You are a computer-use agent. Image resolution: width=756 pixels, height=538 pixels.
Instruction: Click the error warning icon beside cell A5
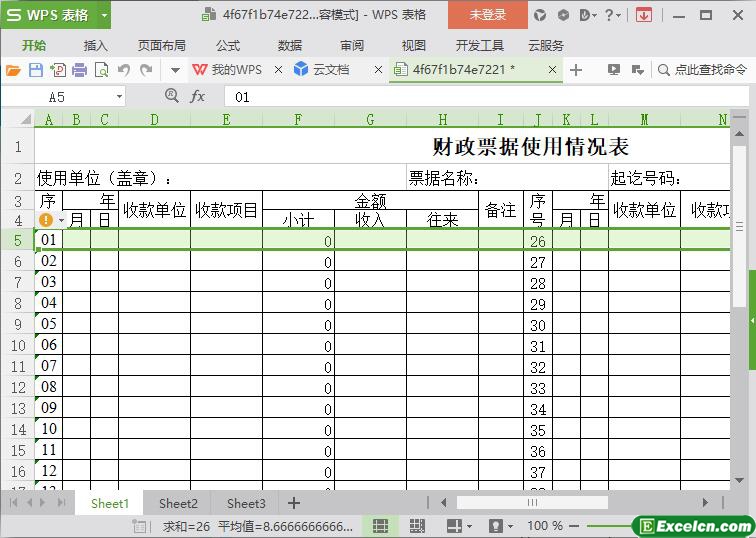click(46, 220)
